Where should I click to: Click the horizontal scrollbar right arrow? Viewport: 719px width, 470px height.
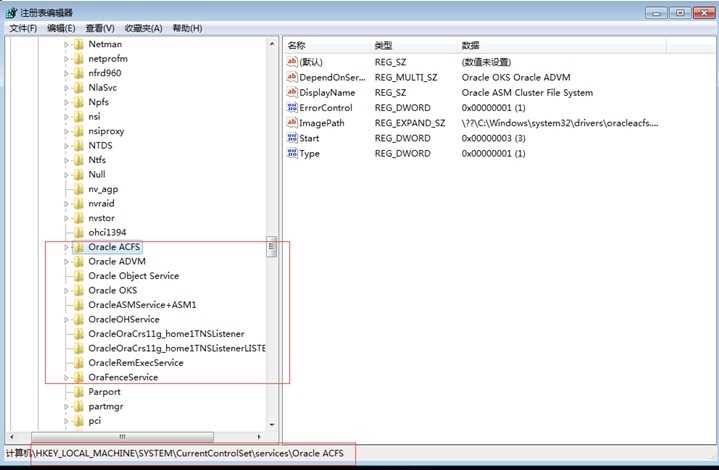259,437
